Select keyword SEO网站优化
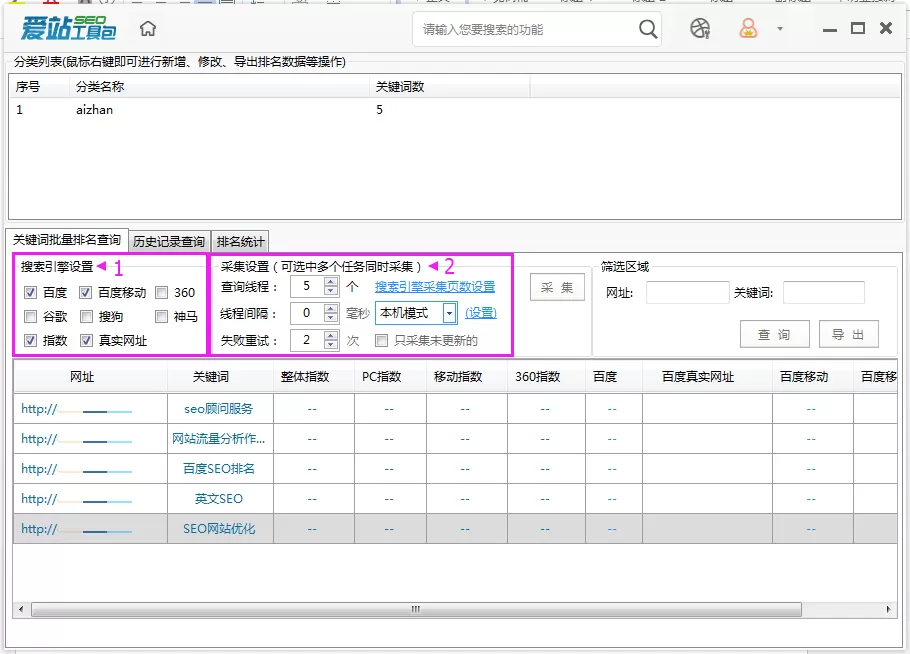The width and height of the screenshot is (910, 654). tap(219, 529)
